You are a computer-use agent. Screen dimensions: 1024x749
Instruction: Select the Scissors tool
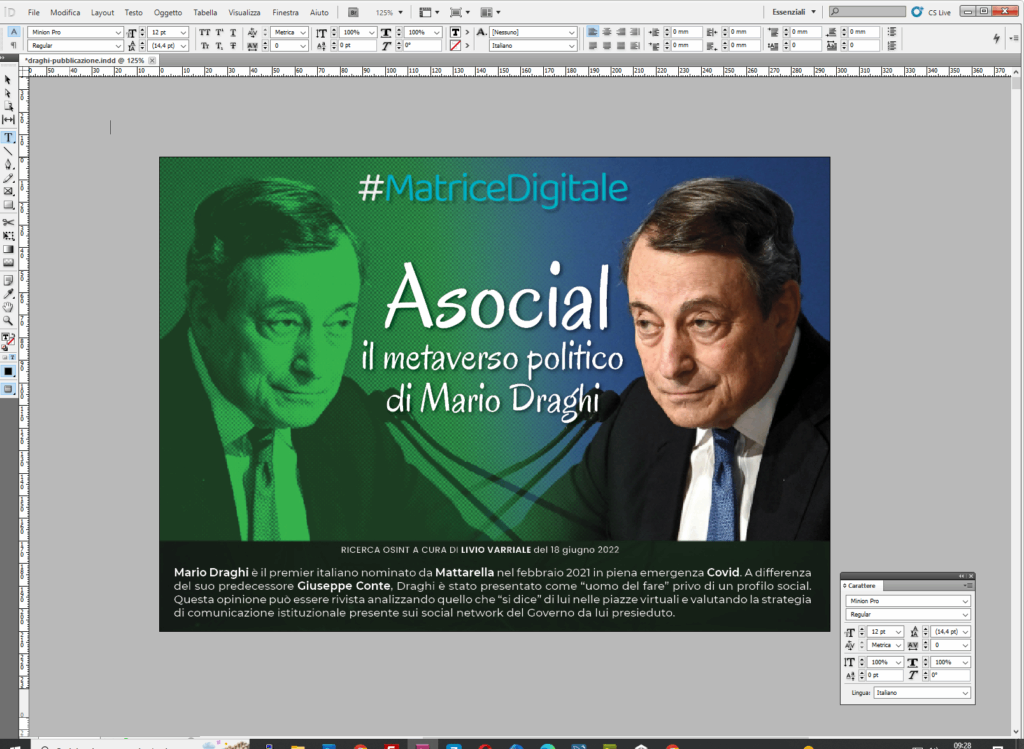[x=8, y=223]
